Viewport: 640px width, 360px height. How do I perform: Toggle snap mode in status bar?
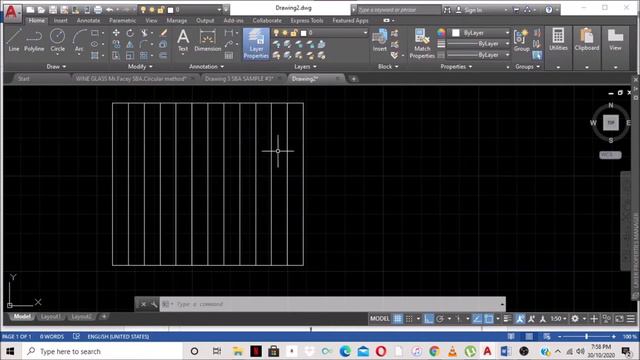(x=409, y=319)
